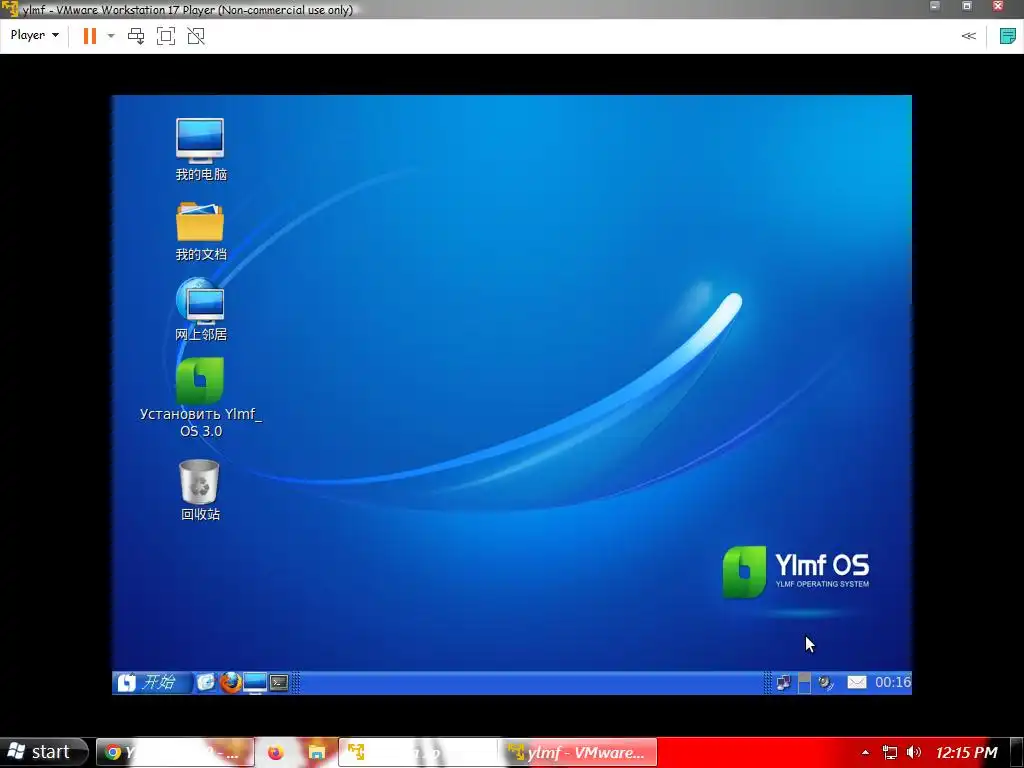This screenshot has height=768, width=1024.
Task: Send Ctrl+Alt+Del to the virtual machine
Action: (x=136, y=36)
